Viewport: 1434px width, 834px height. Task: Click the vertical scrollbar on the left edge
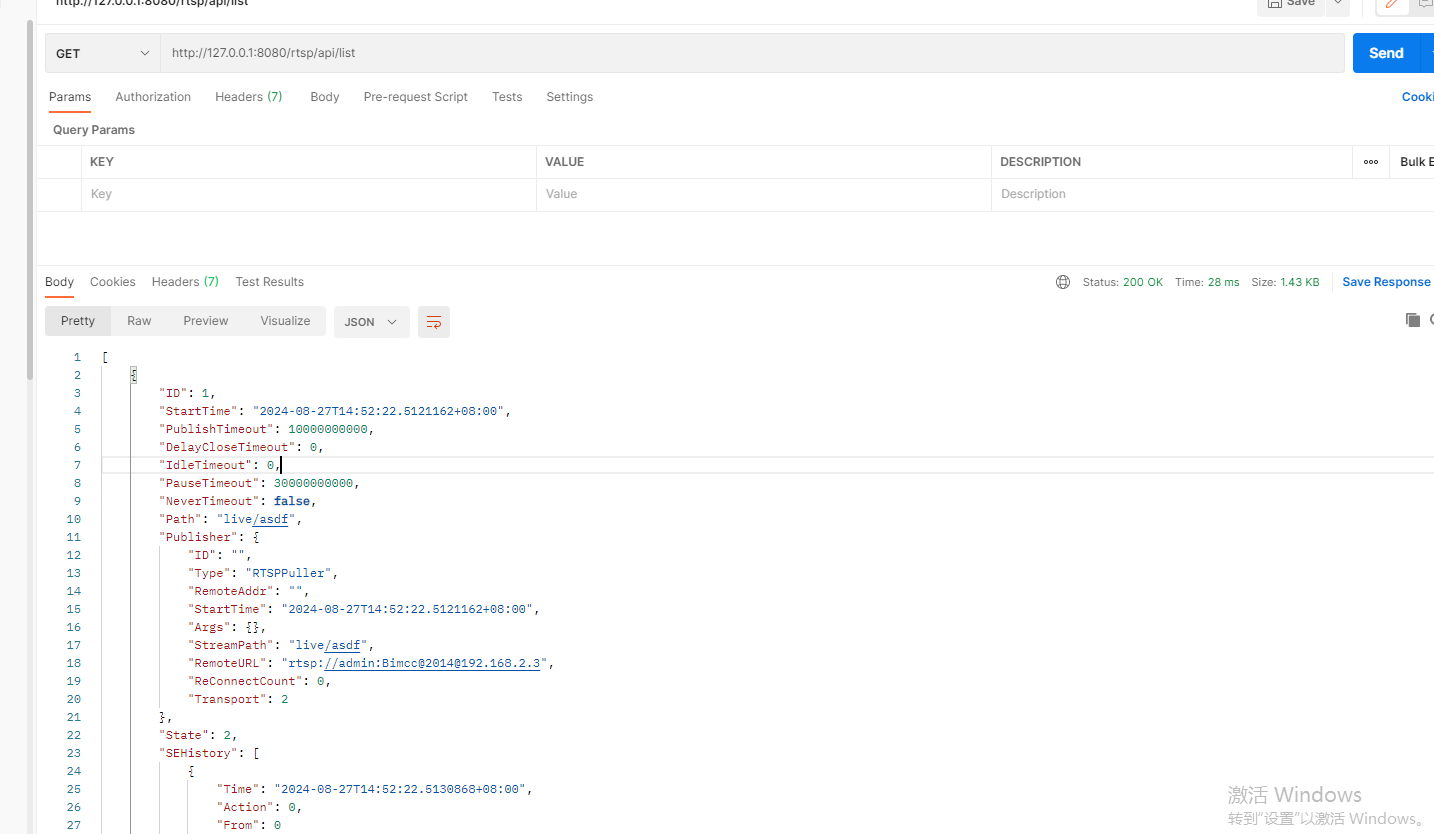pyautogui.click(x=30, y=200)
